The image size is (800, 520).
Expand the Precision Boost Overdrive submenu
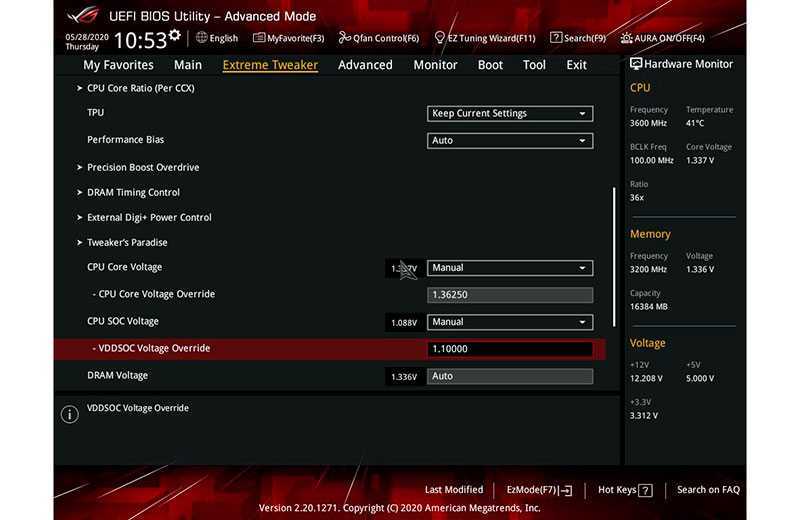coord(142,168)
